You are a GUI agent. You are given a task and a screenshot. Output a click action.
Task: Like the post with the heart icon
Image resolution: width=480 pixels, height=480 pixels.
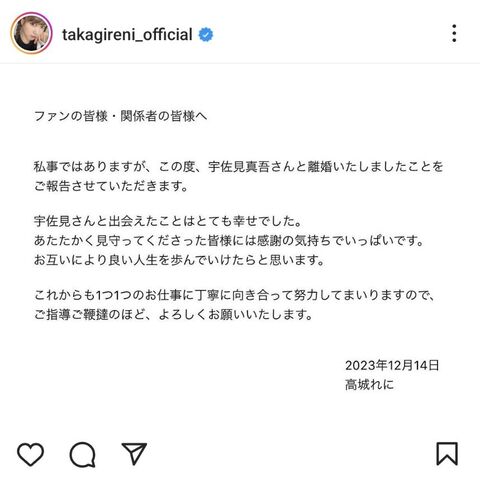tap(30, 454)
